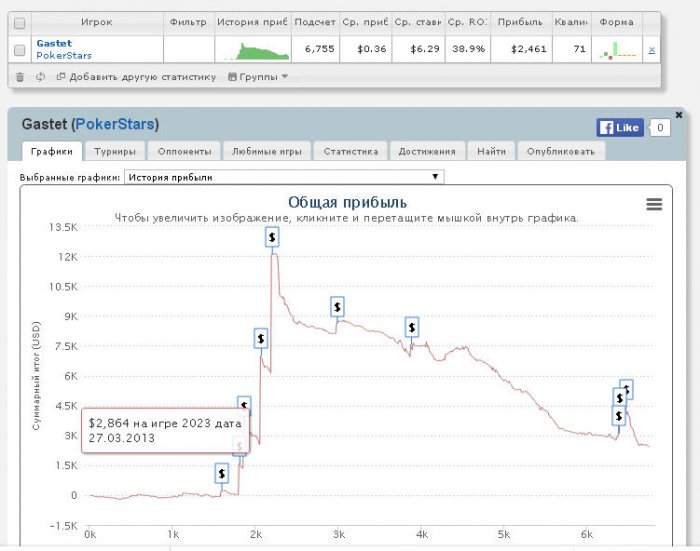Sort by the Фильтр column header

coord(188,22)
